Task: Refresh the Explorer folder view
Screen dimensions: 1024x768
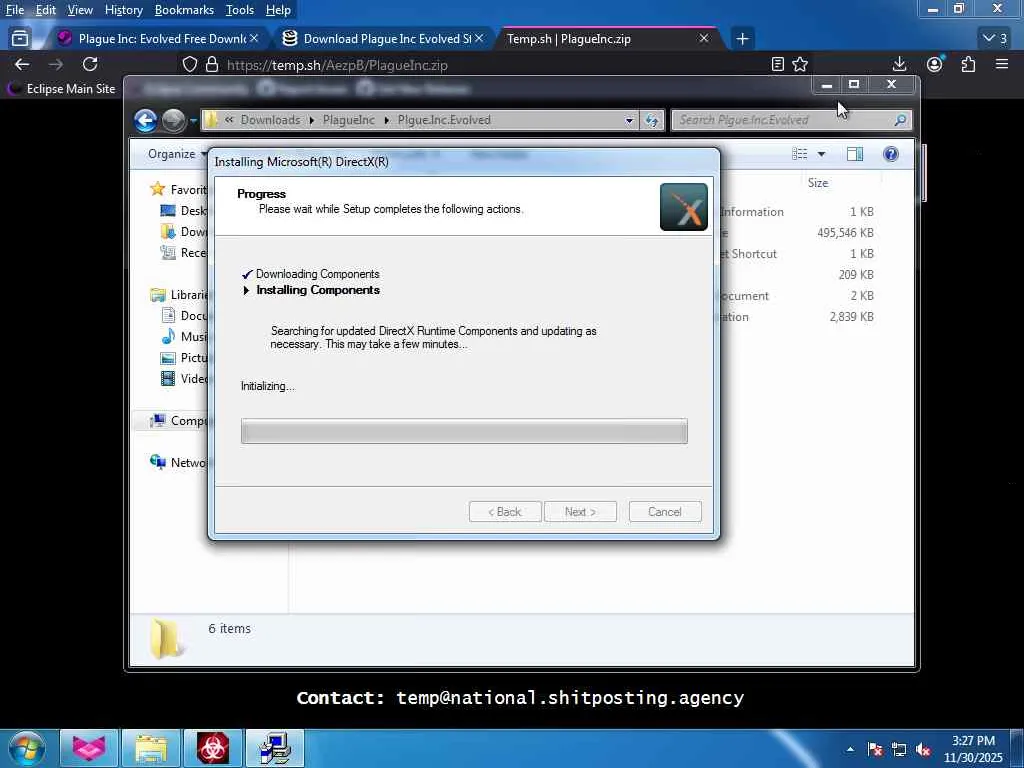Action: pyautogui.click(x=652, y=120)
